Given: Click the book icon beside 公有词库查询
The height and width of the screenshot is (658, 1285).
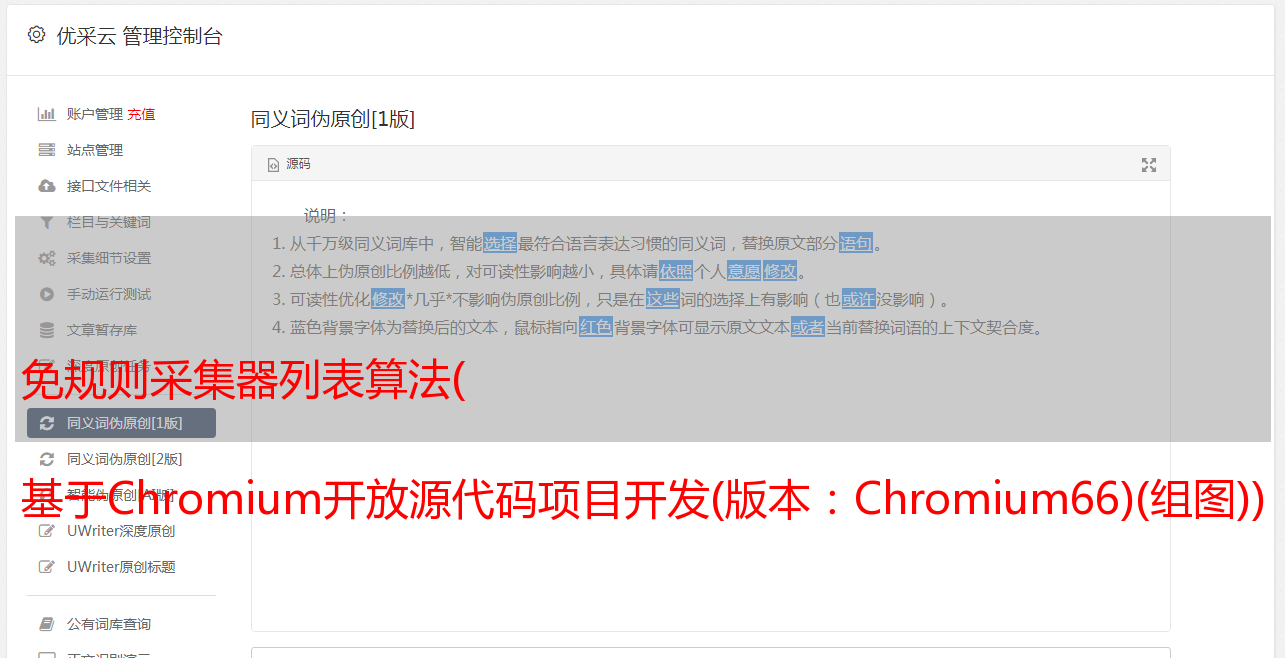Looking at the screenshot, I should click(46, 624).
